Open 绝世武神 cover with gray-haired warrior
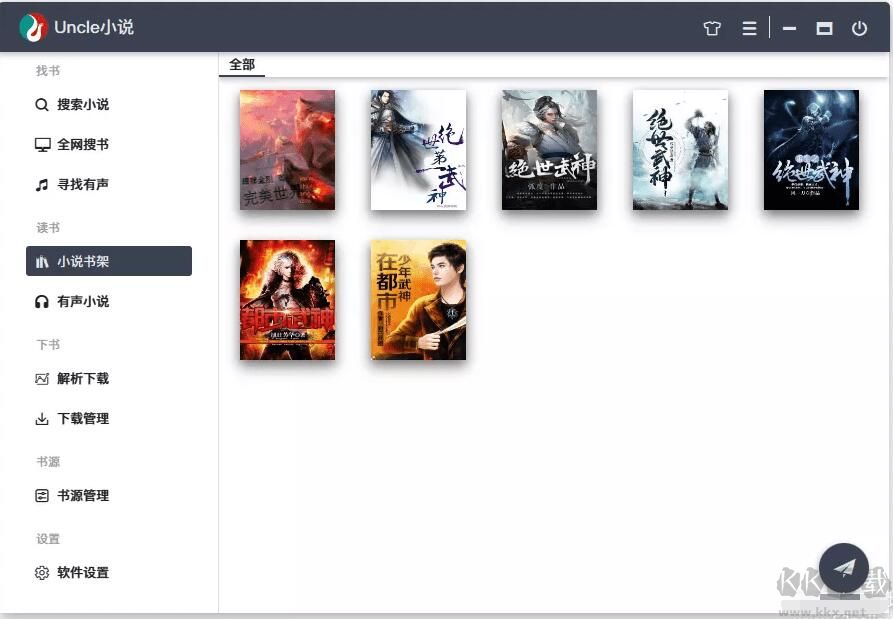This screenshot has height=619, width=893. (550, 150)
